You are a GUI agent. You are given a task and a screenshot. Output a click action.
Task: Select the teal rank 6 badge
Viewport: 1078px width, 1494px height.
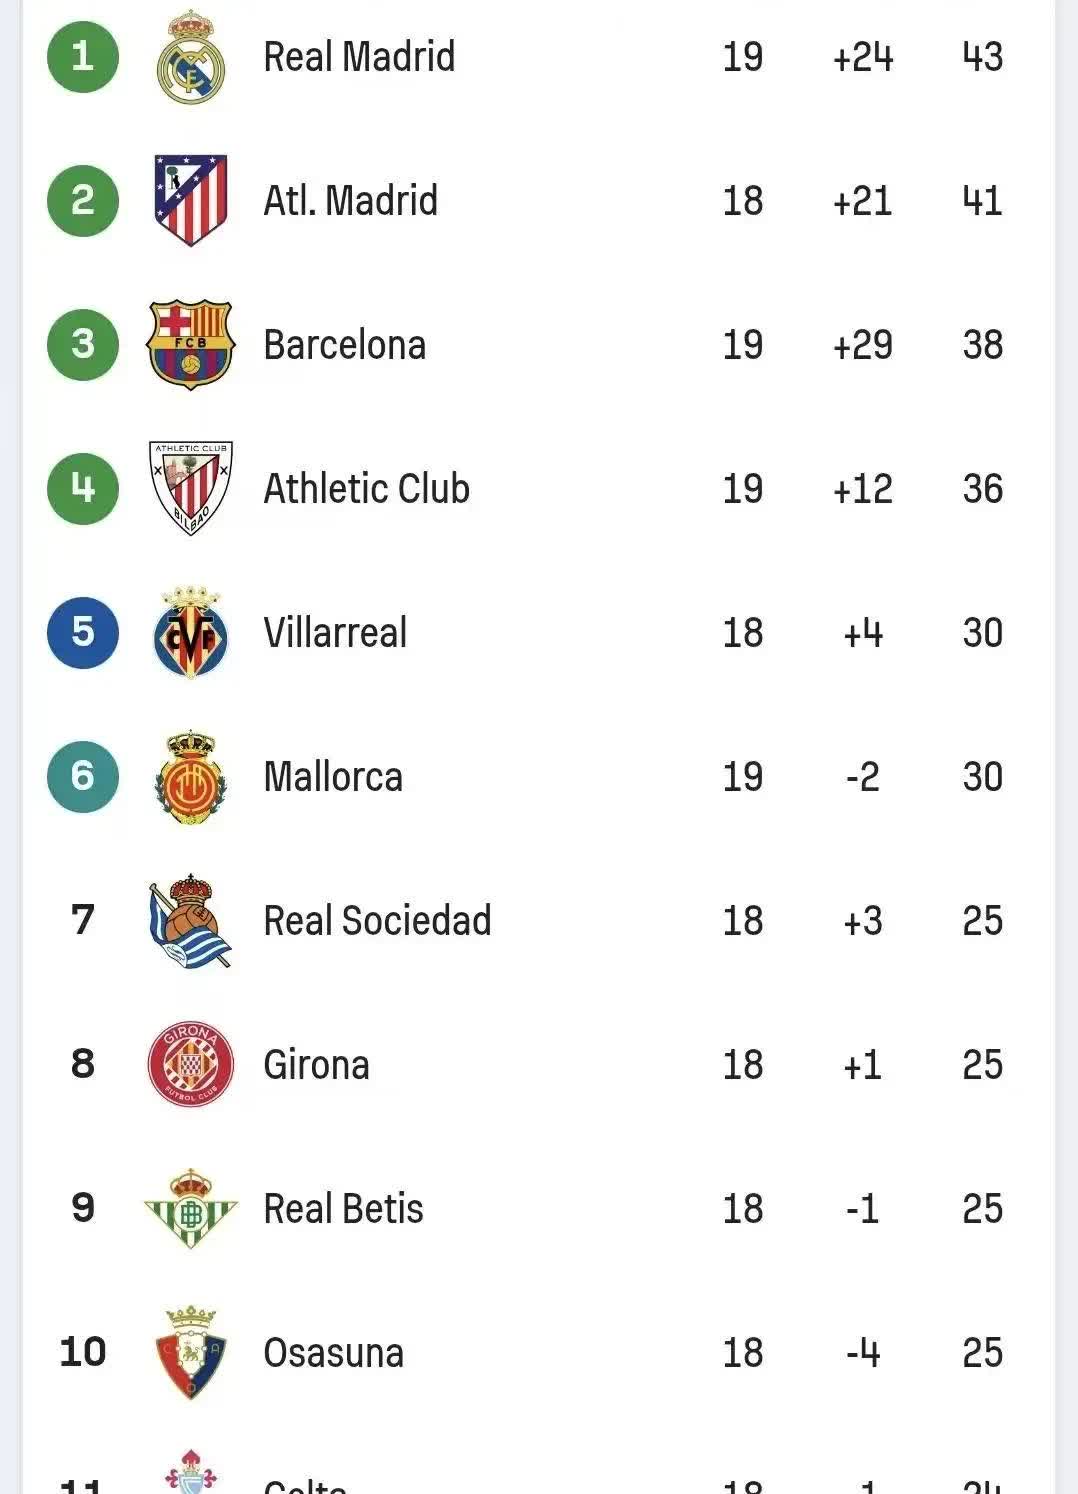(x=83, y=776)
